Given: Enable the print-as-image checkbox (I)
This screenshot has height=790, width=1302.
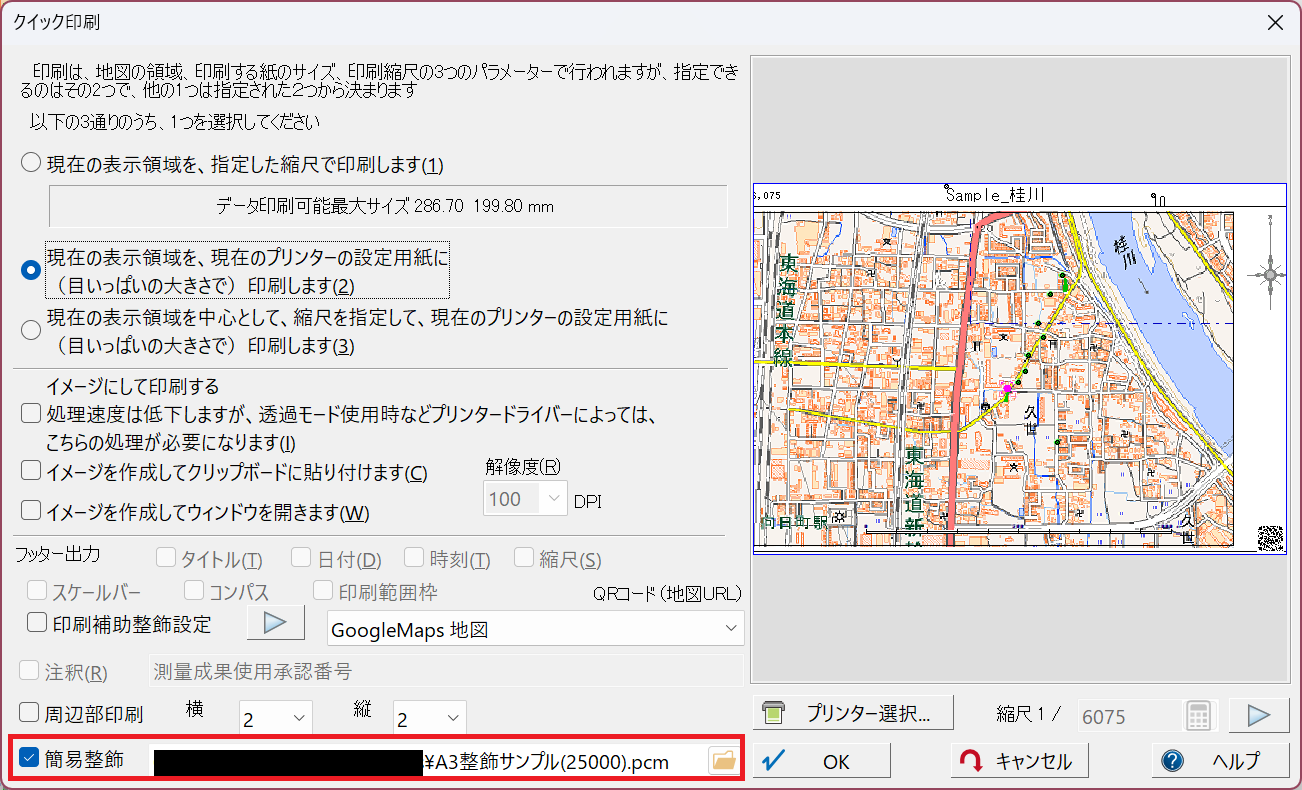Looking at the screenshot, I should click(x=30, y=413).
